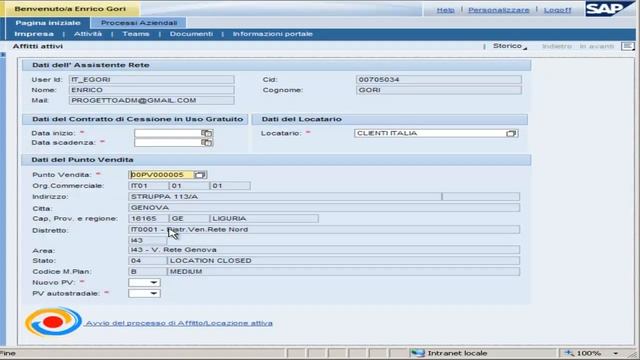Click the process start circular icon
The image size is (640, 360).
click(53, 322)
